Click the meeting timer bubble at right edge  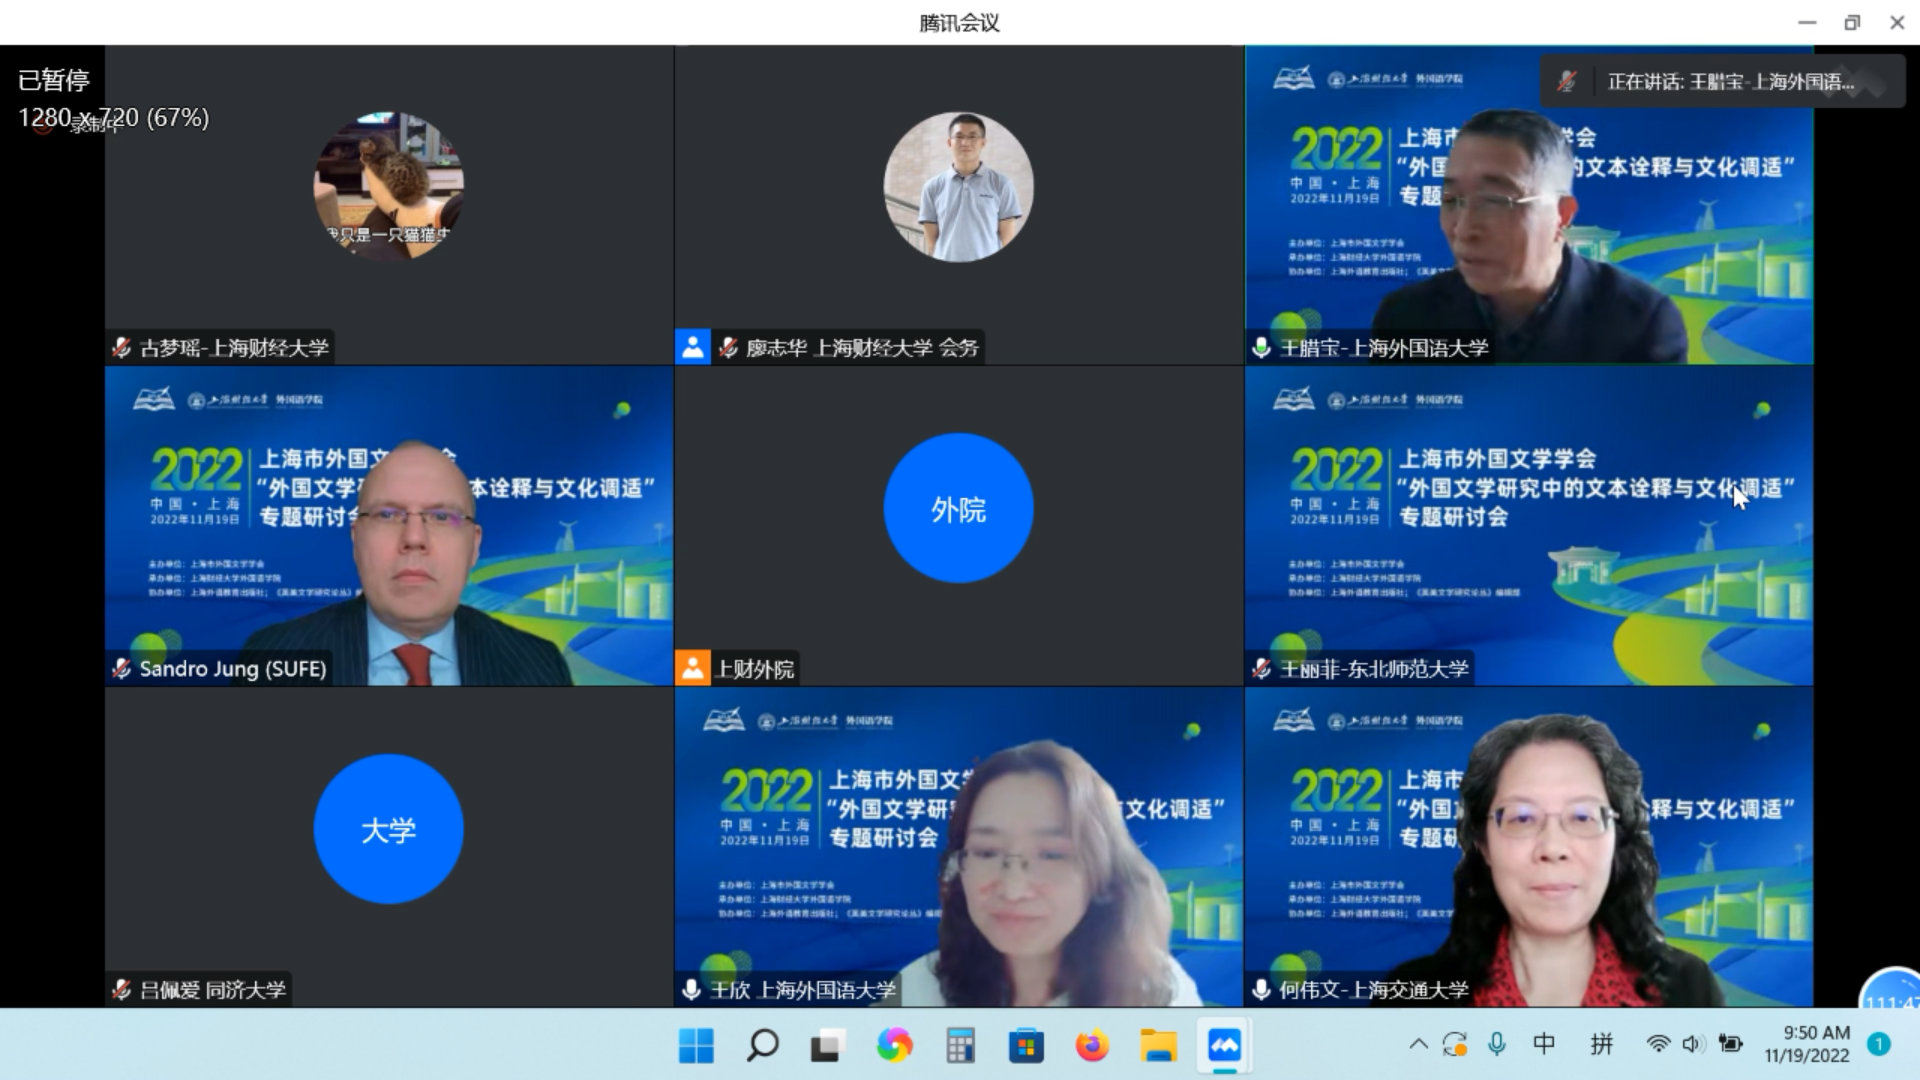[x=1891, y=990]
